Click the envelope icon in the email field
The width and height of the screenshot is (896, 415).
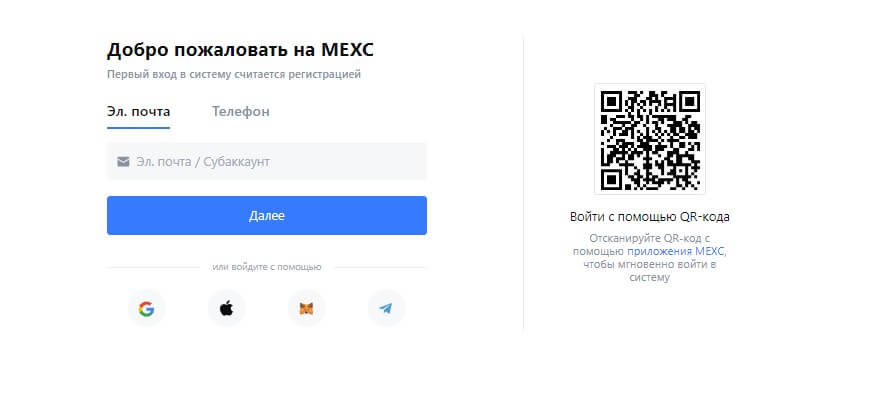pyautogui.click(x=123, y=162)
